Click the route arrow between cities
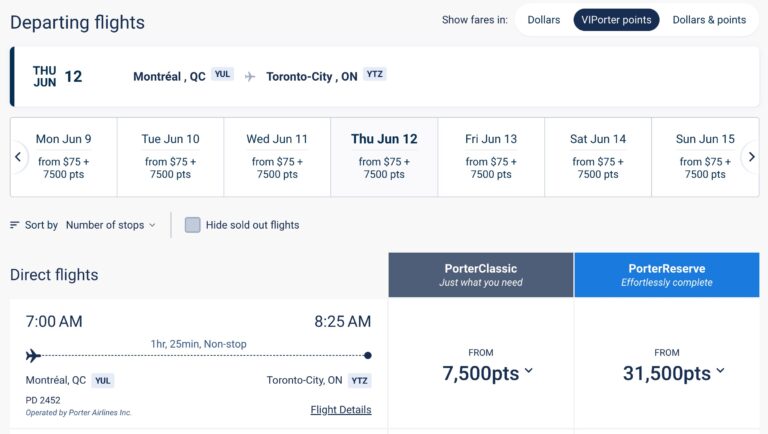768x434 pixels. pyautogui.click(x=249, y=76)
